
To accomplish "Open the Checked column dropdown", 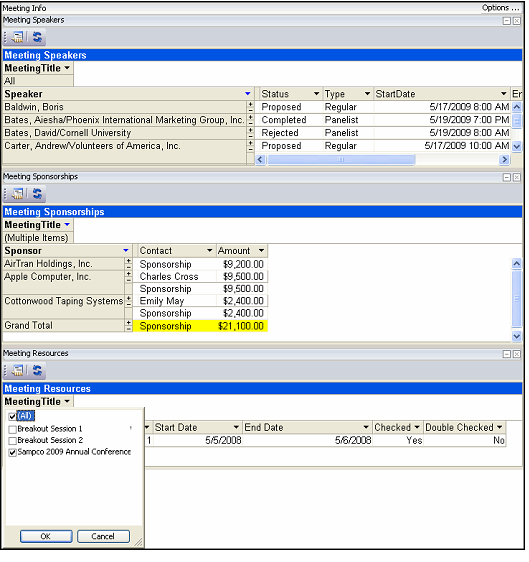I will pyautogui.click(x=417, y=428).
